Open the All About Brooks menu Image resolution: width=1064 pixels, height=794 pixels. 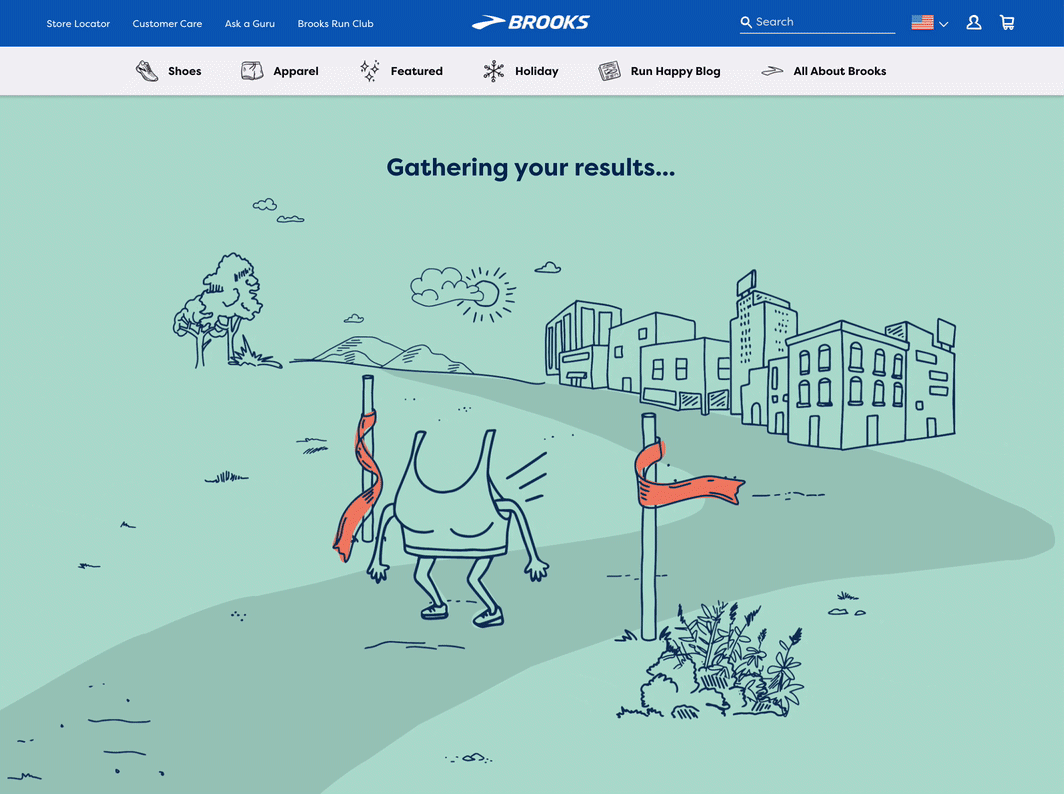(839, 71)
